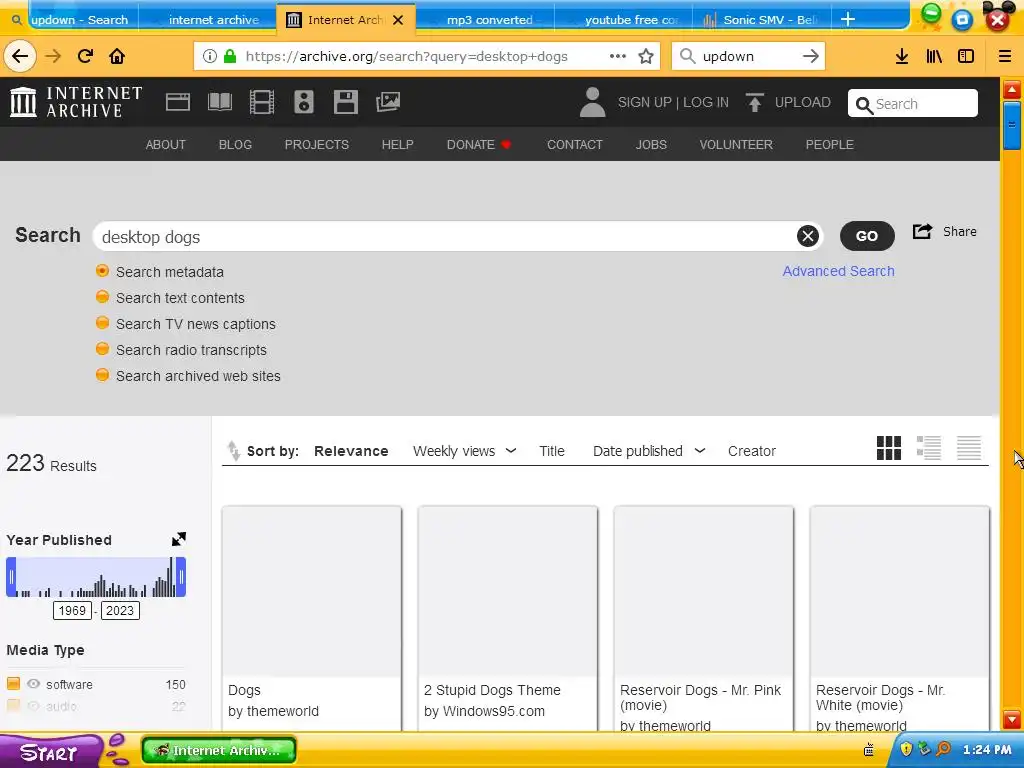The width and height of the screenshot is (1024, 768).
Task: Open the Web archive icon in header
Action: pos(178,103)
